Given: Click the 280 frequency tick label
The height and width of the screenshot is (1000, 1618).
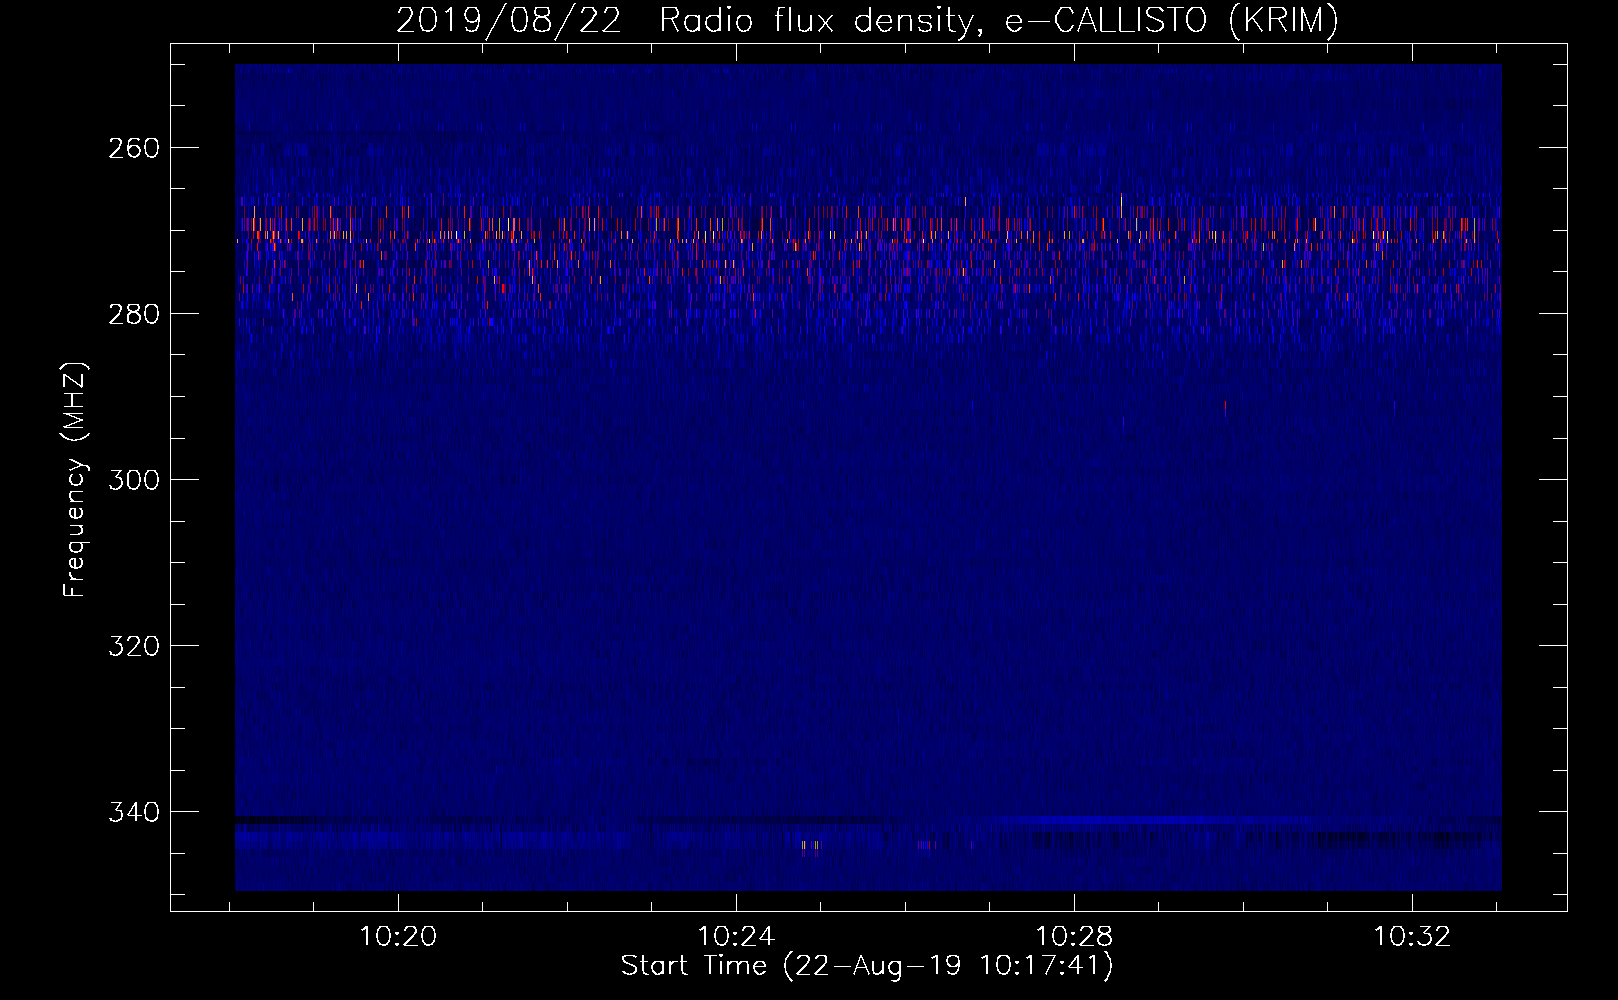Looking at the screenshot, I should 134,314.
